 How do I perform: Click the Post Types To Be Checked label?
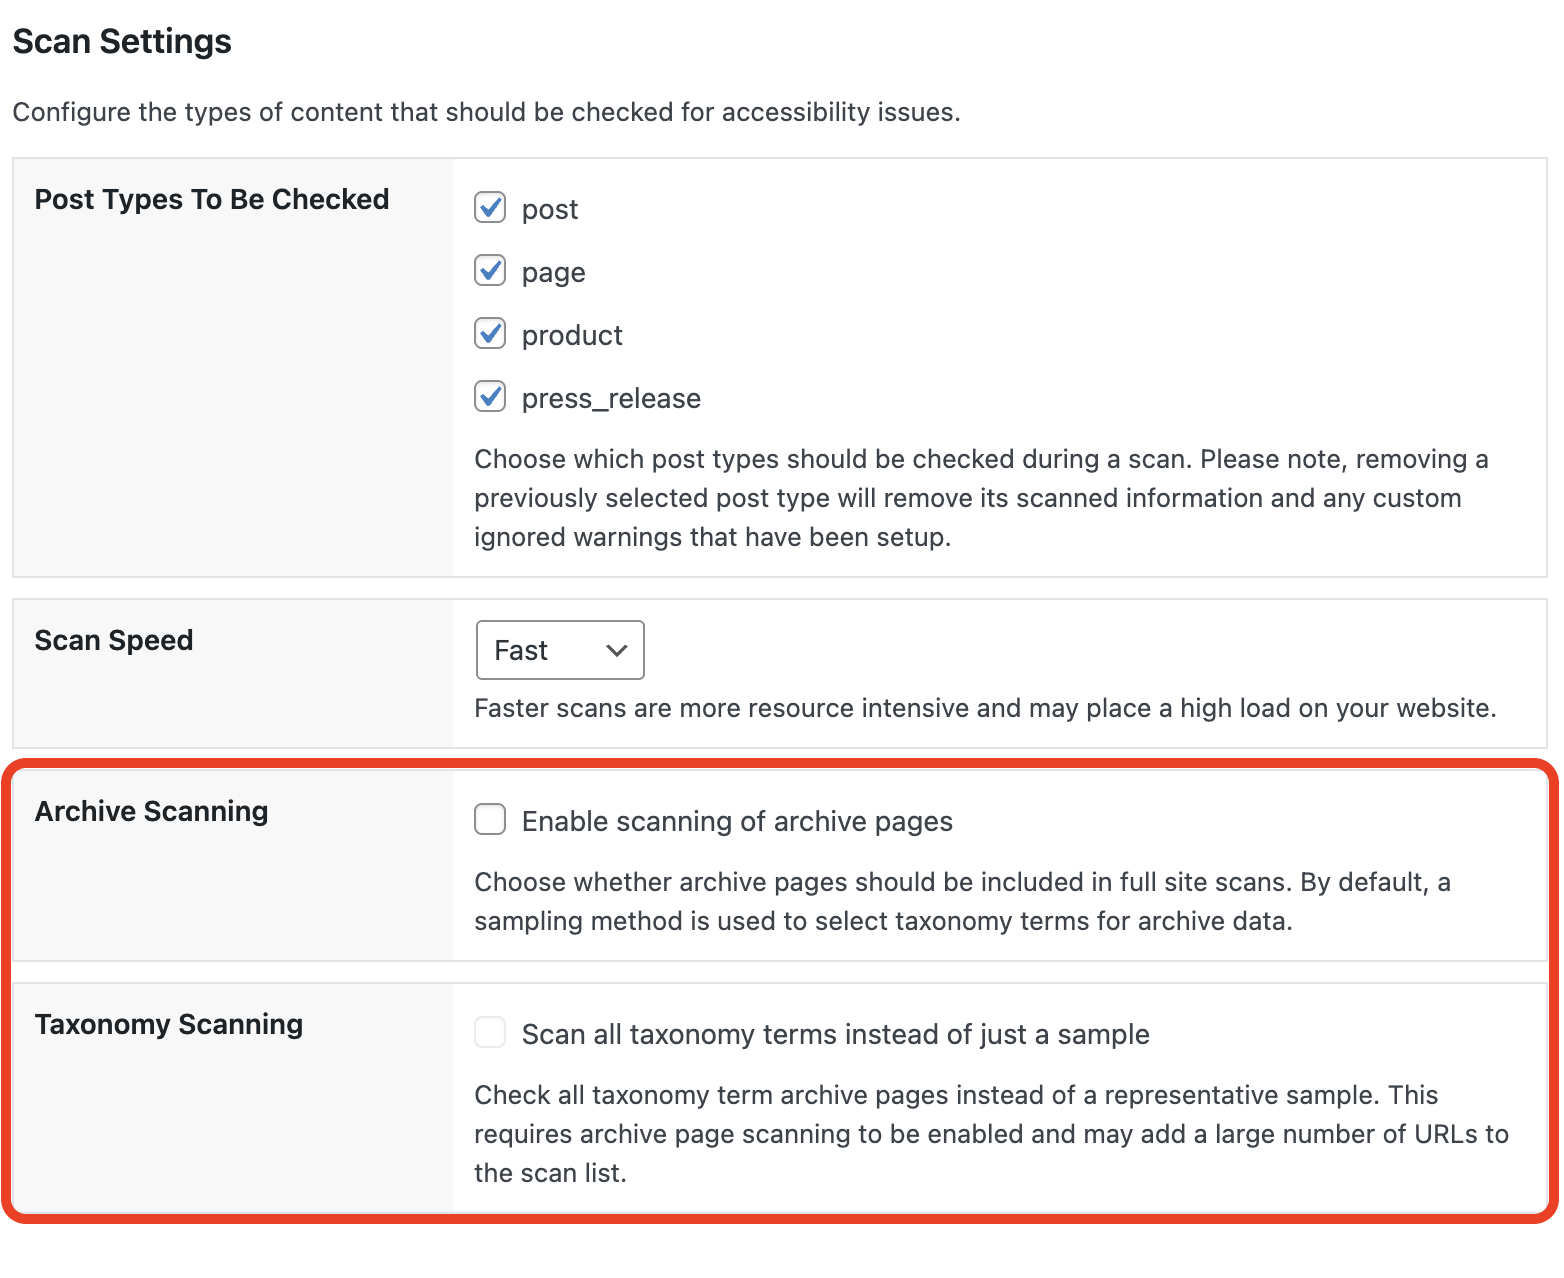(x=211, y=199)
